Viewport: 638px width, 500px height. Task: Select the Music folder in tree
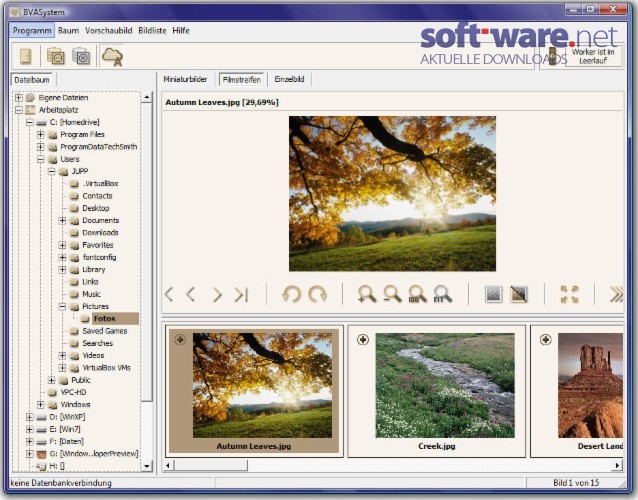(92, 294)
